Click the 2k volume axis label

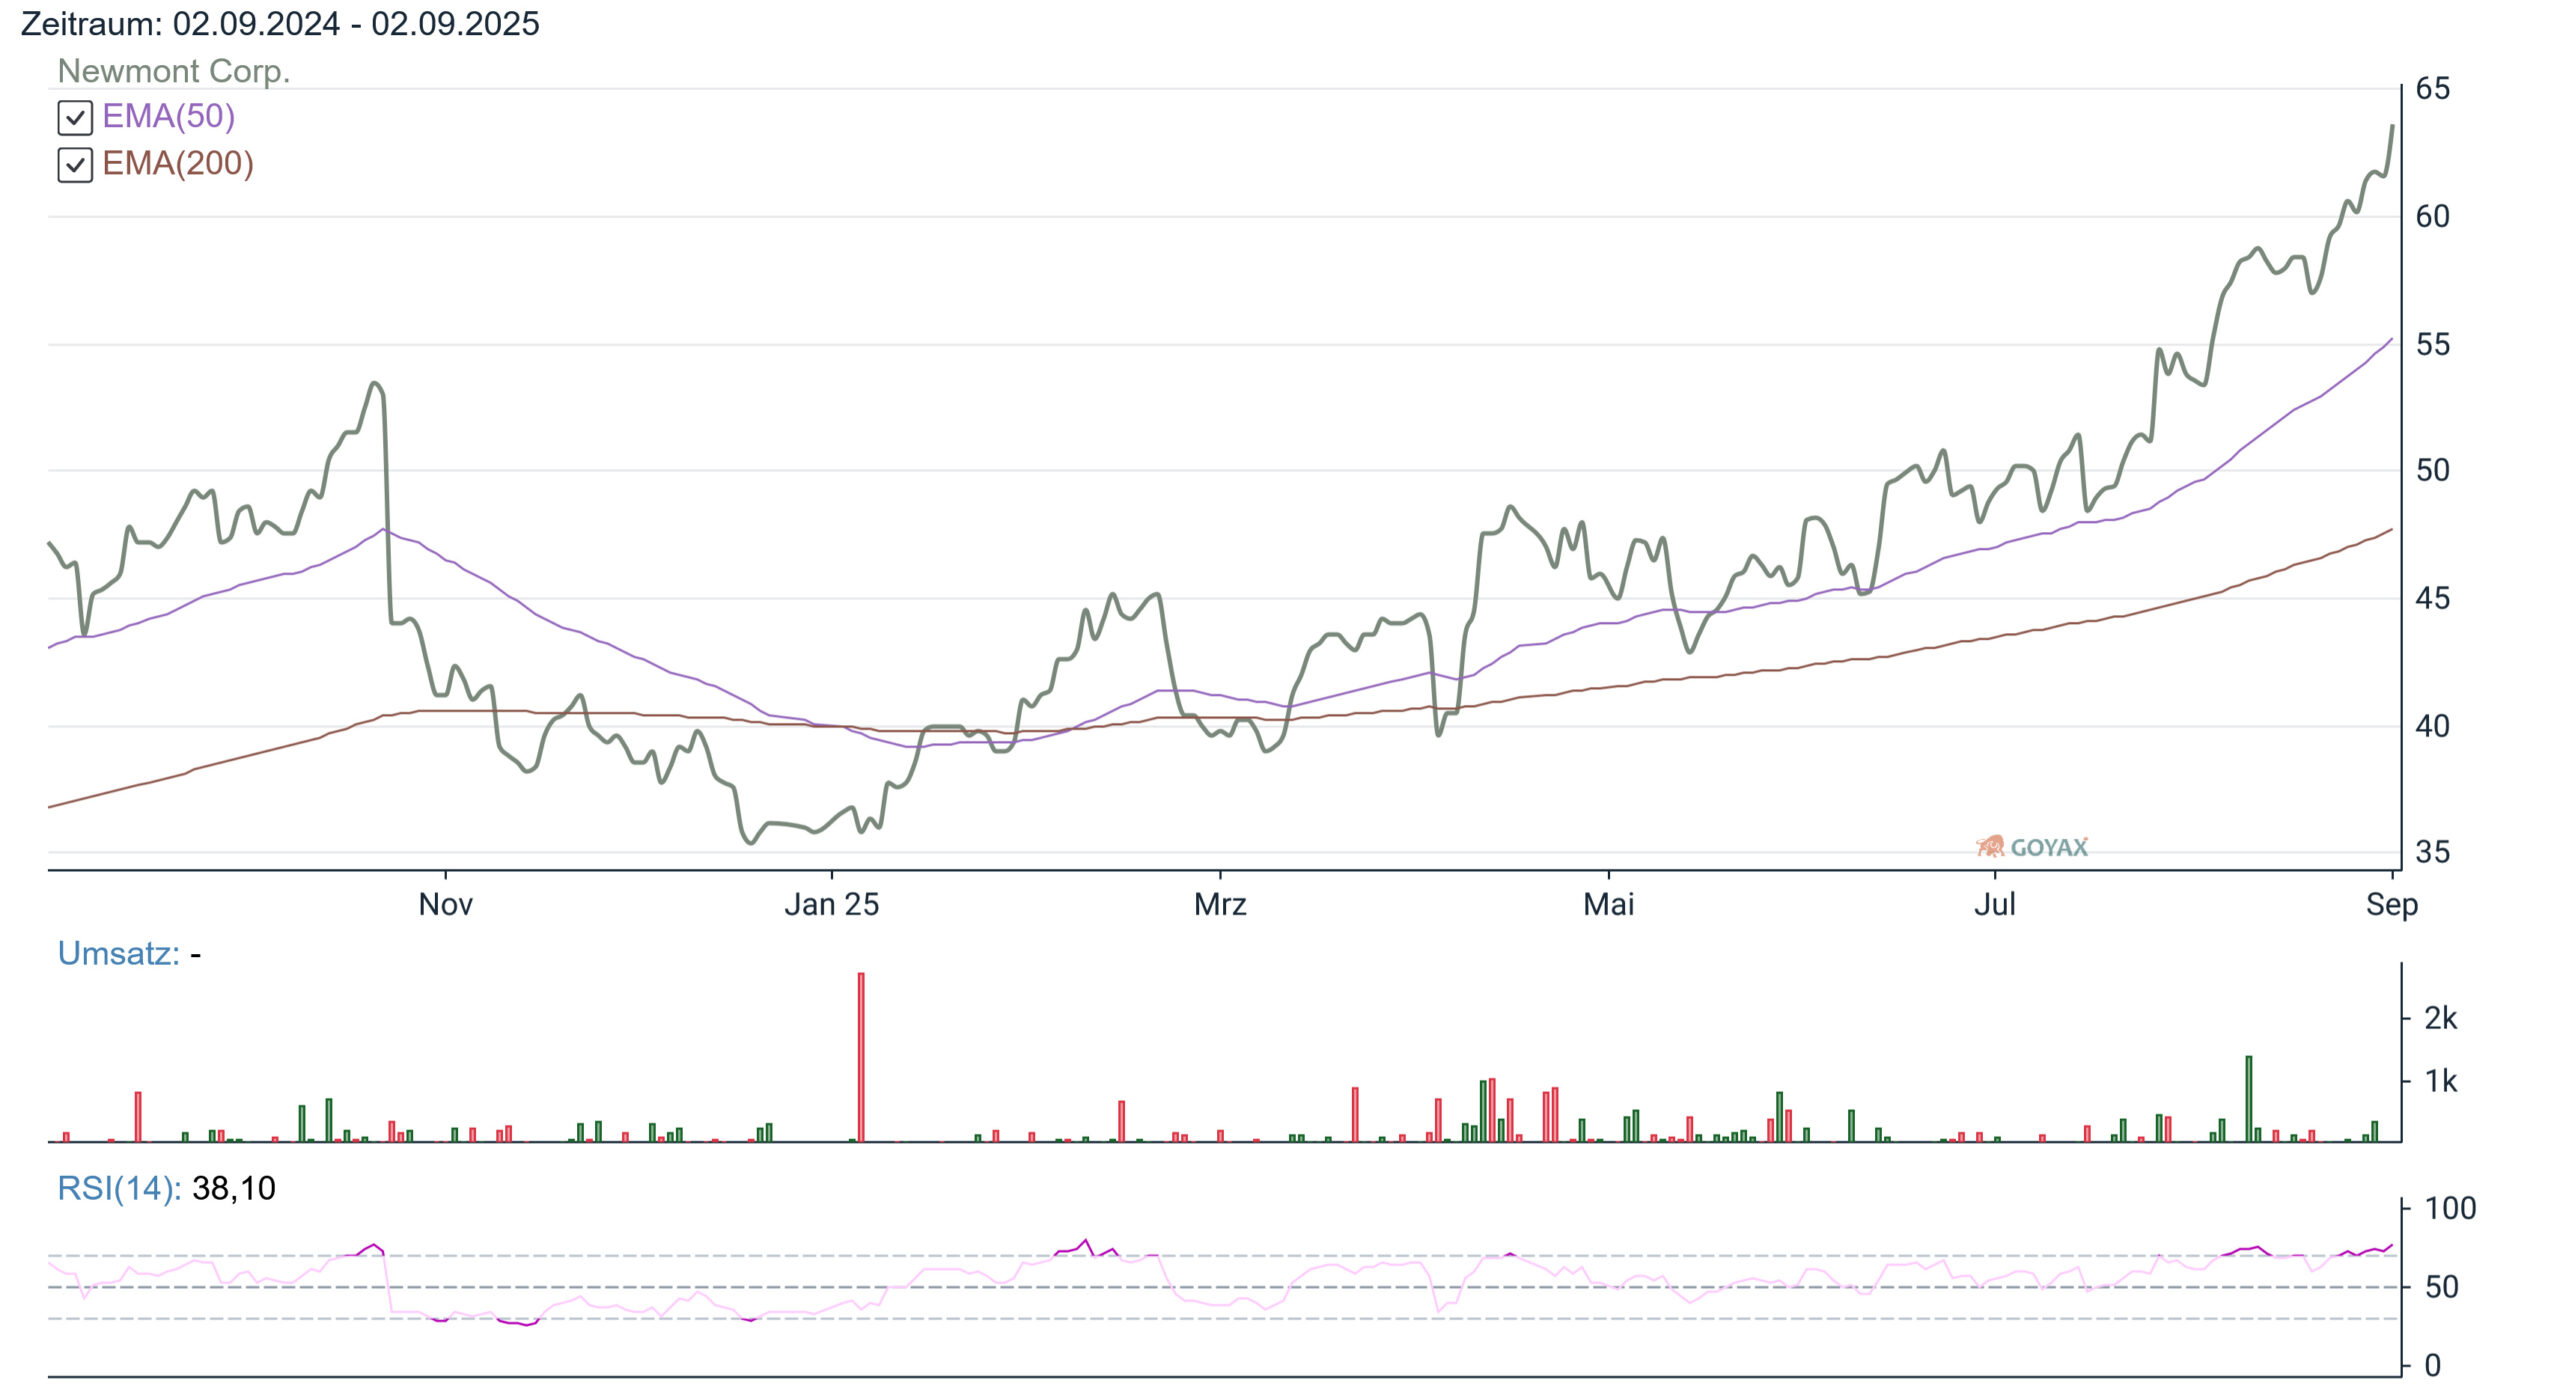(x=2440, y=1018)
